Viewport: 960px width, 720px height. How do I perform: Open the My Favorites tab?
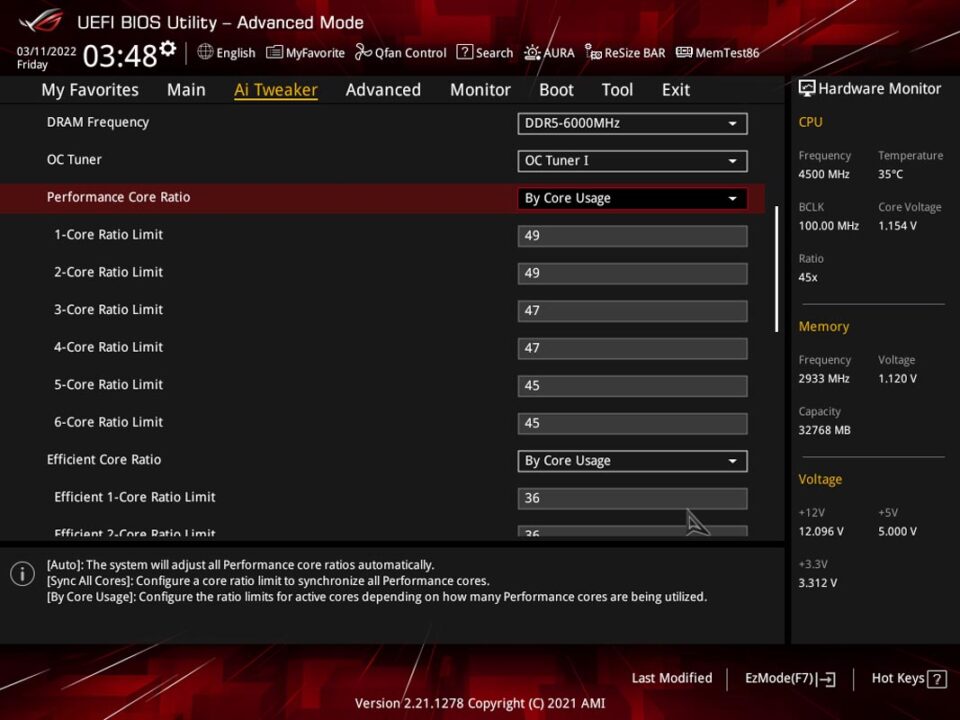pos(90,90)
